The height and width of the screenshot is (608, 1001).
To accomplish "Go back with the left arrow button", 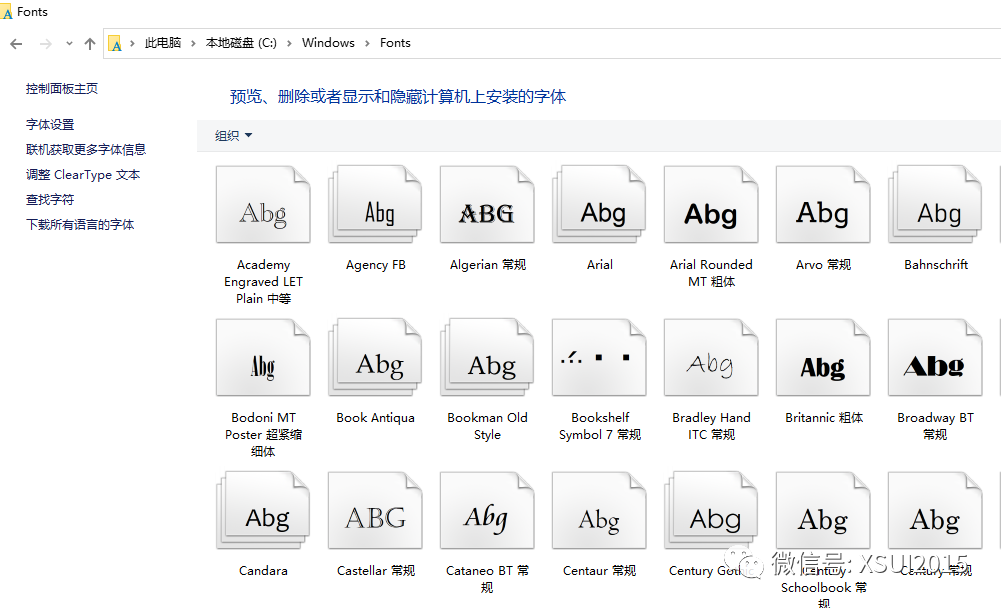I will [17, 43].
